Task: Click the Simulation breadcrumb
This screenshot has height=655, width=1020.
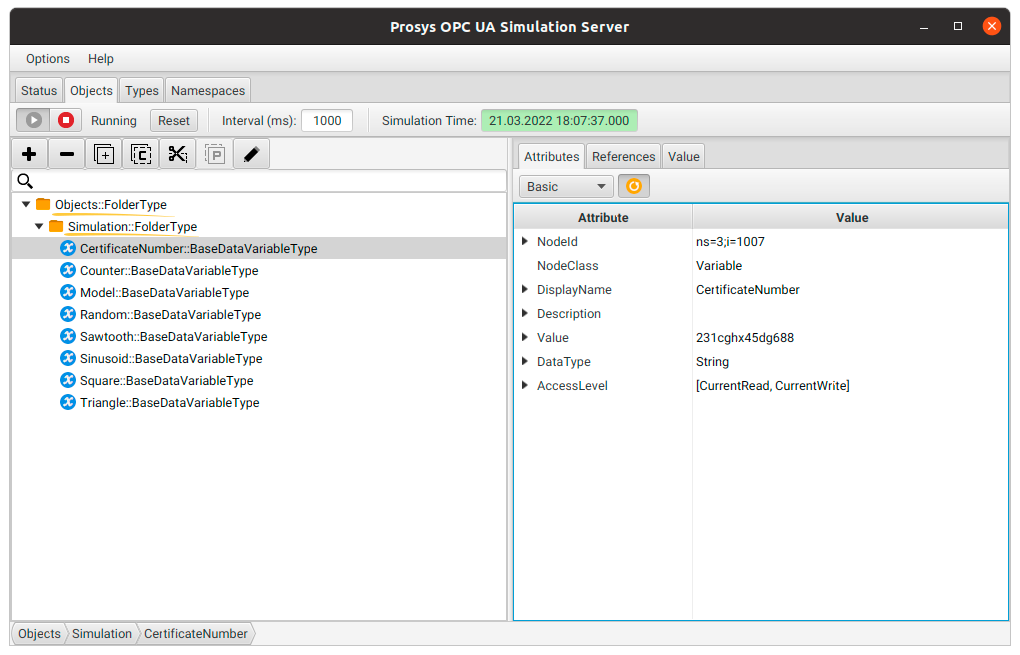Action: coord(102,634)
